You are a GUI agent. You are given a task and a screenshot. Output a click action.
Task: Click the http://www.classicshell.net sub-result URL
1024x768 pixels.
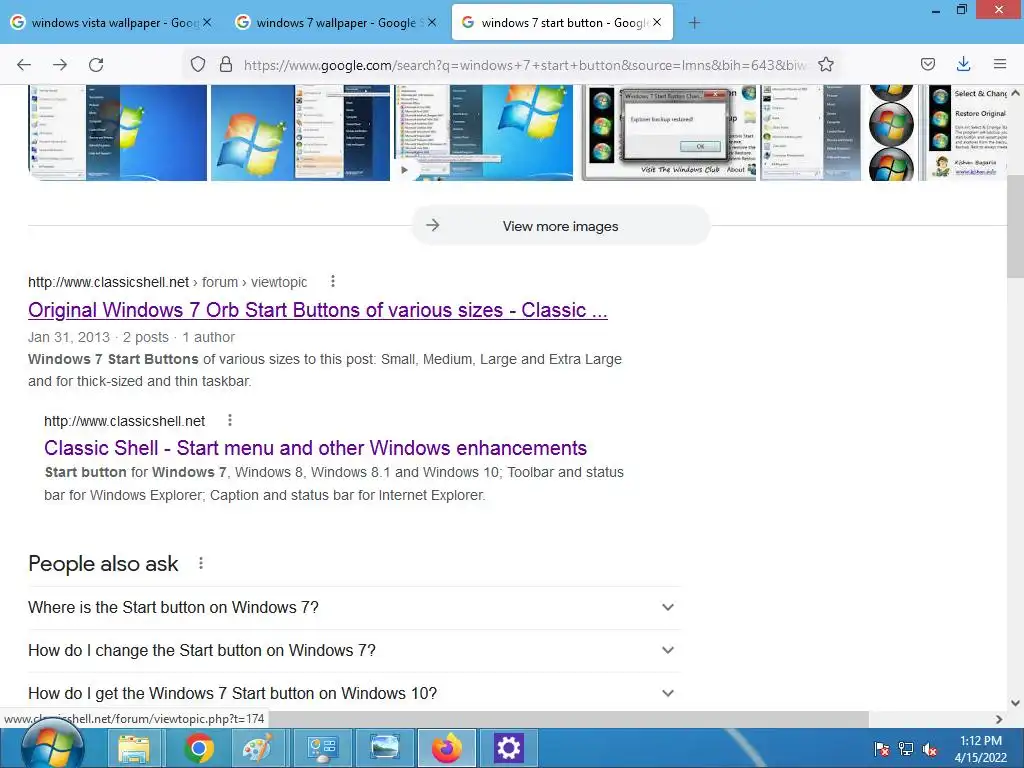coord(124,421)
